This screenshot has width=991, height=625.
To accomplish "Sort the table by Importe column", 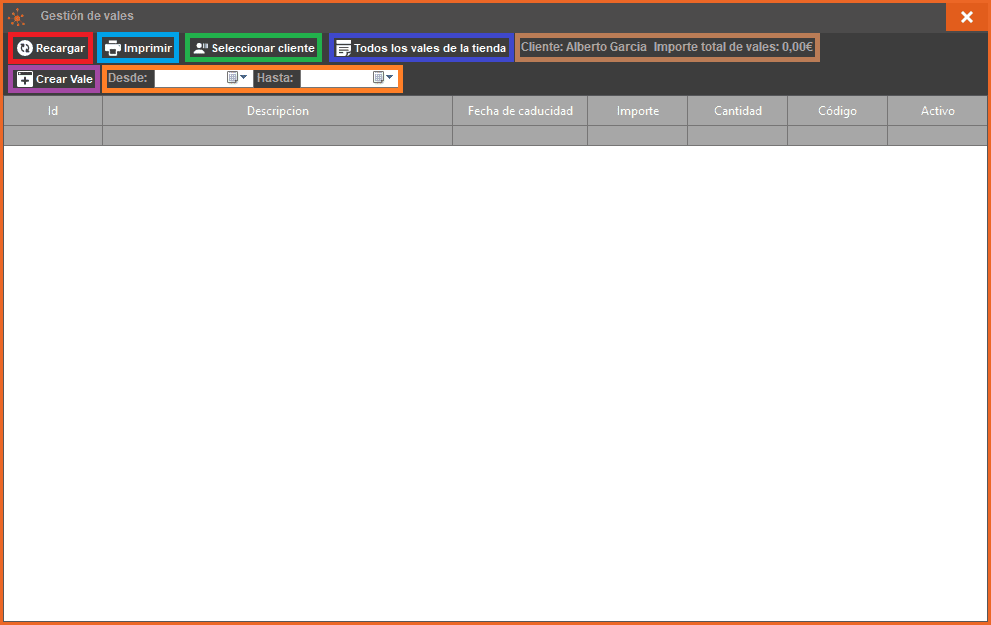I will coord(637,111).
